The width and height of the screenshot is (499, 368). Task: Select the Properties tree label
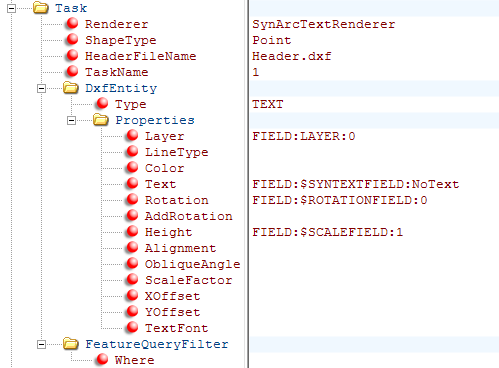(x=155, y=120)
